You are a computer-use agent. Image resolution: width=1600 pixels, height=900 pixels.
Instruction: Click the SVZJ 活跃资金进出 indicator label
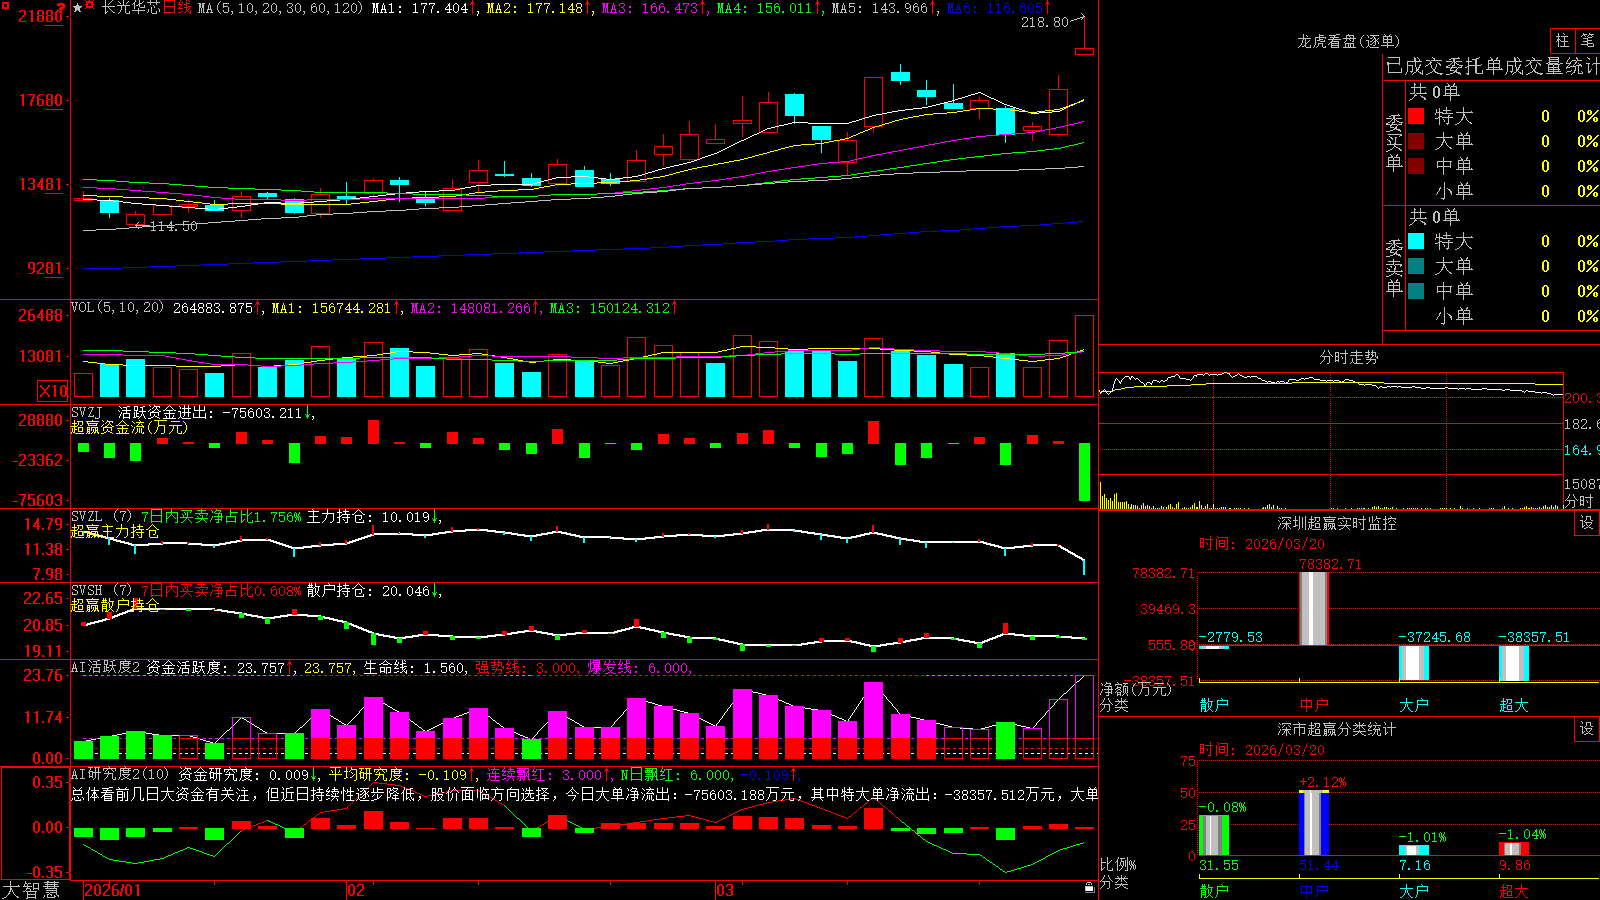tap(191, 413)
